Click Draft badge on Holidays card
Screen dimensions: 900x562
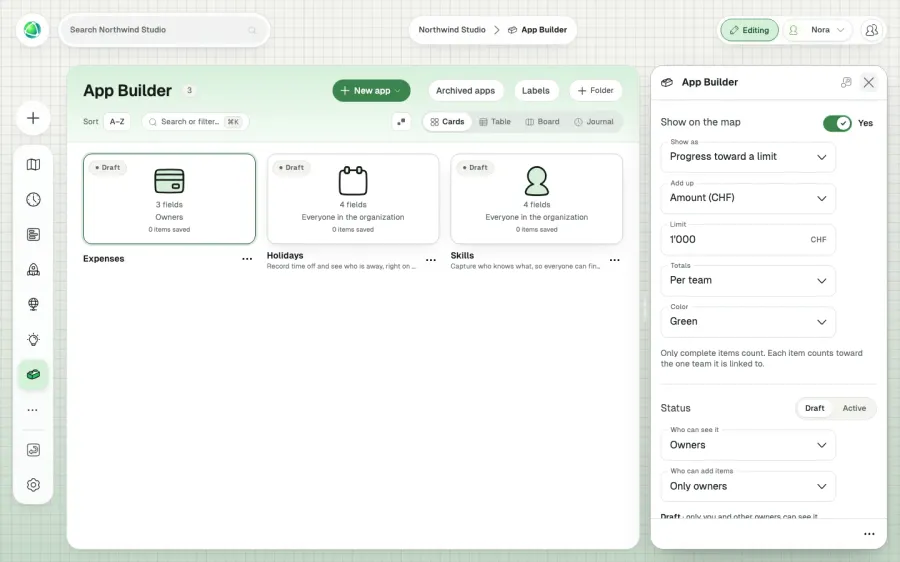291,168
